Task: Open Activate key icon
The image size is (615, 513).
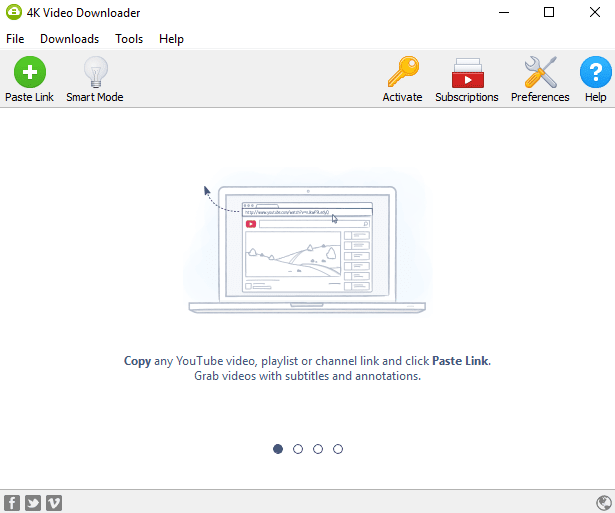Action: 402,80
